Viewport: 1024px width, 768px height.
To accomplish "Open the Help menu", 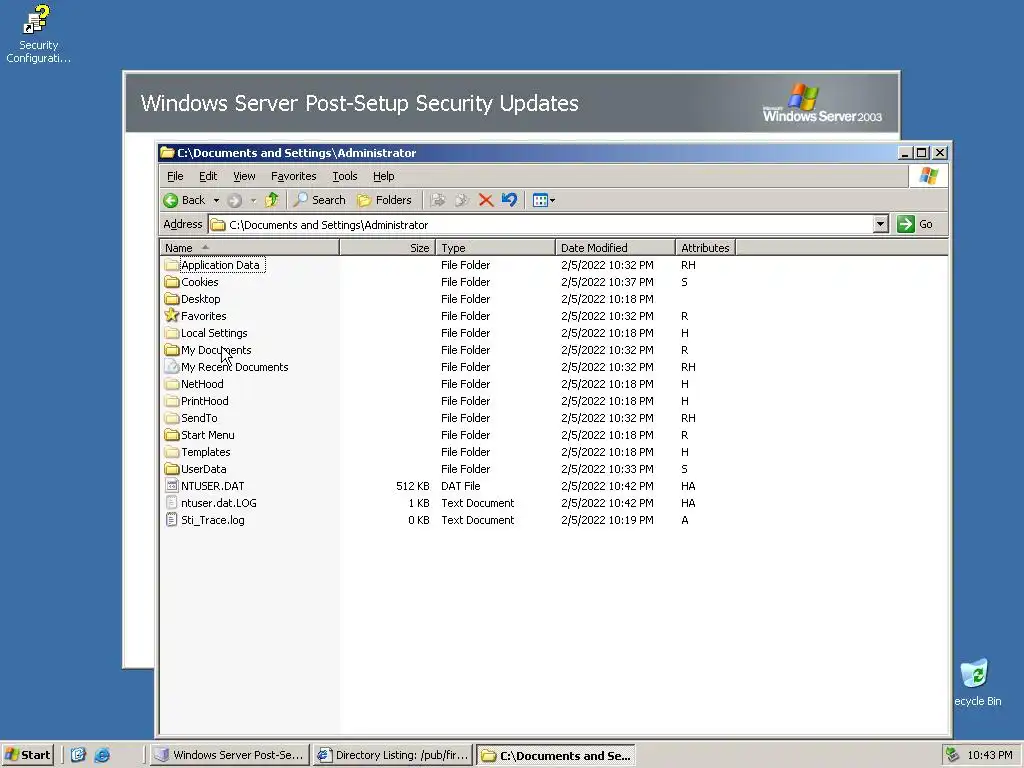I will tap(383, 176).
